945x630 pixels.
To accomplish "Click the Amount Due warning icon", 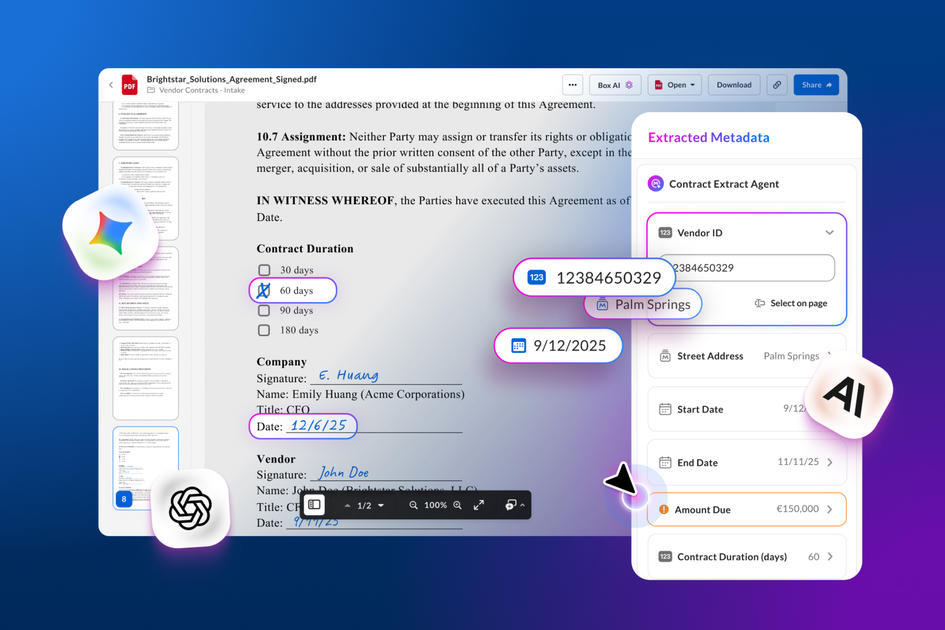I will coord(664,509).
